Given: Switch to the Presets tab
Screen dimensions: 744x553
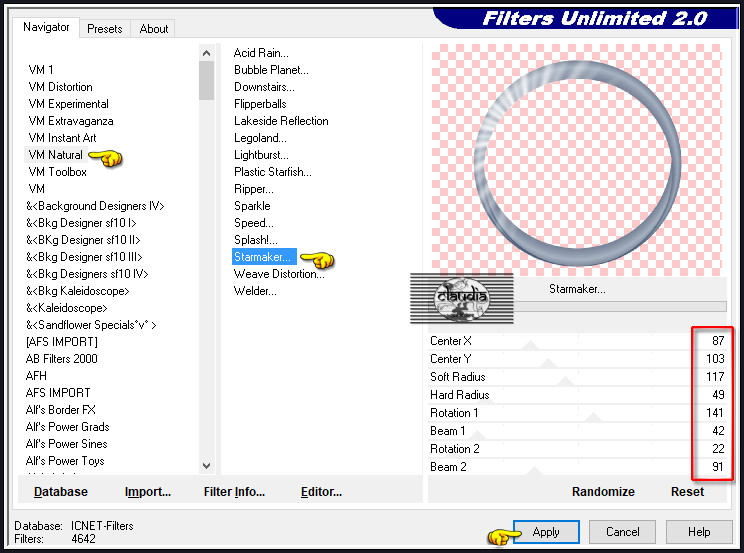Looking at the screenshot, I should tap(104, 29).
